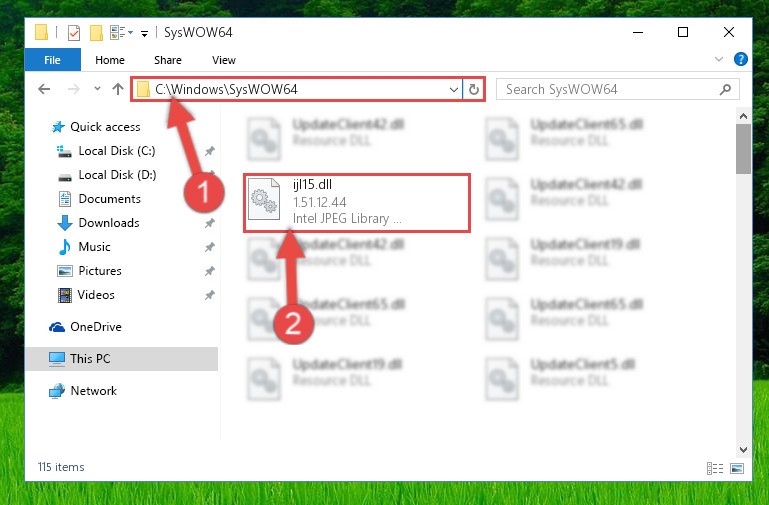The width and height of the screenshot is (769, 505).
Task: Switch to large icons view layout
Action: click(737, 467)
